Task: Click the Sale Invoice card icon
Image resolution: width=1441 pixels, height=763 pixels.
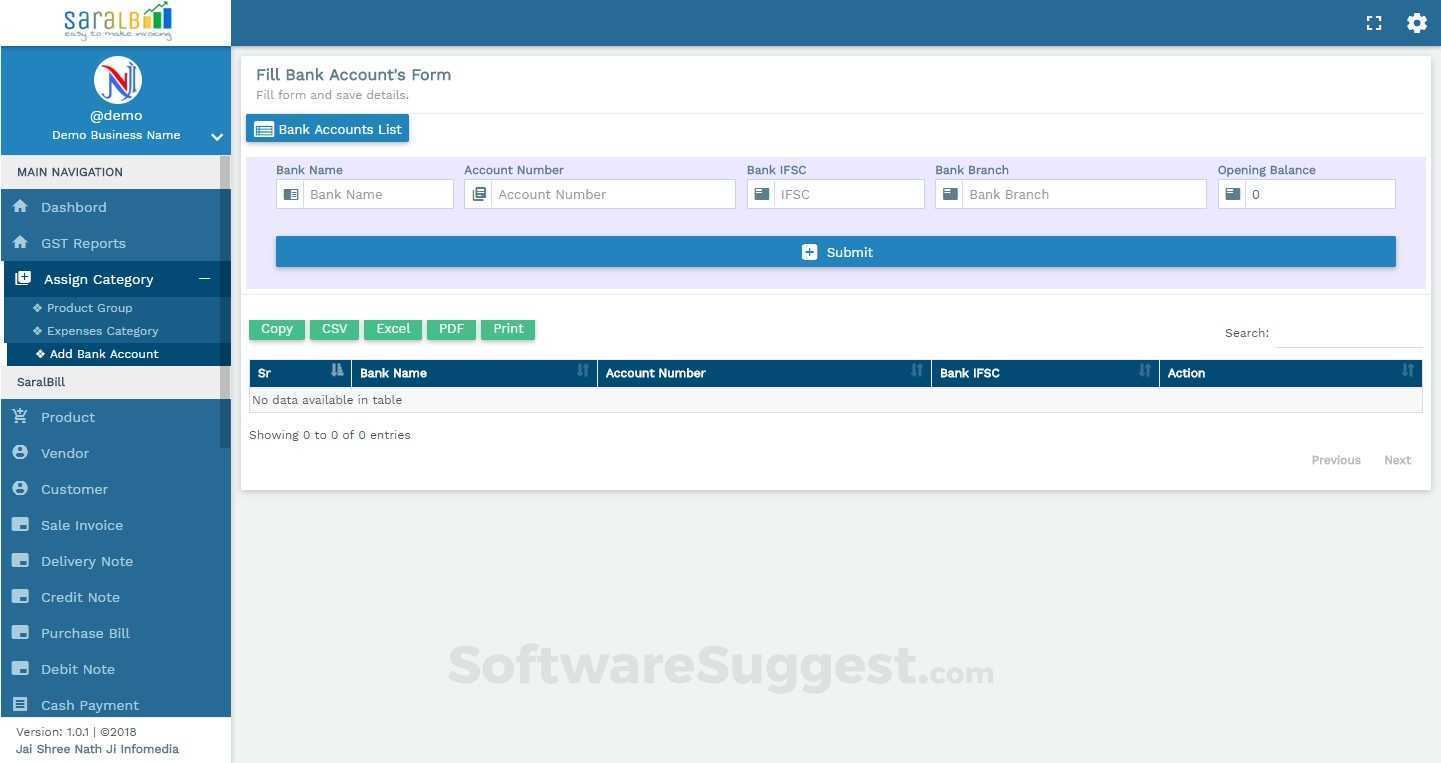Action: [20, 524]
